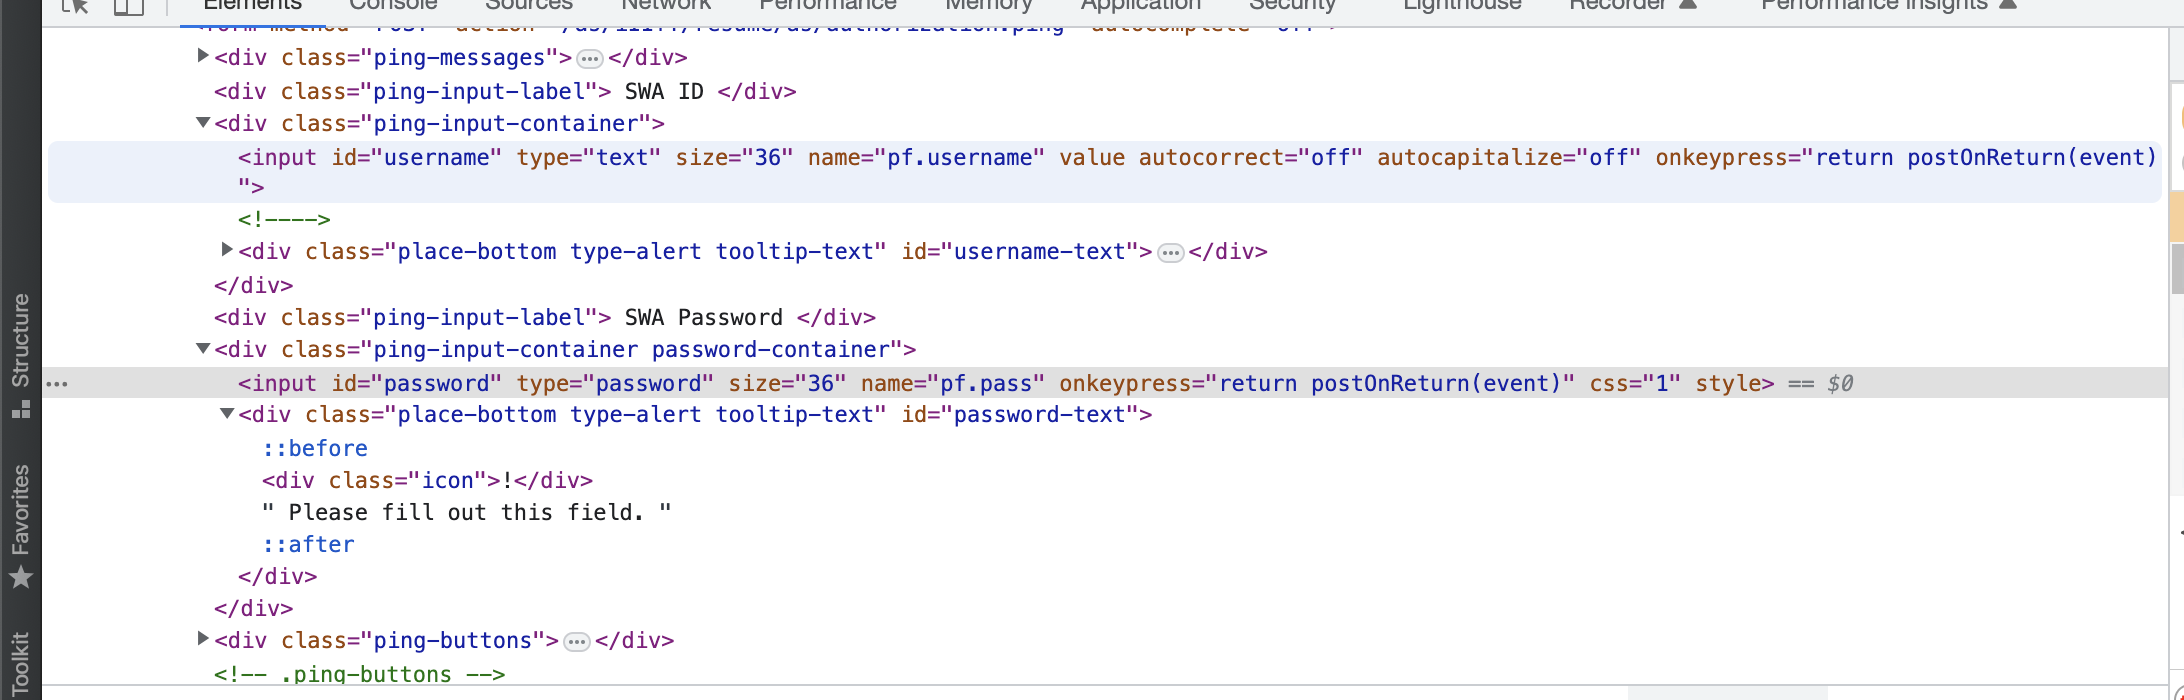Image resolution: width=2184 pixels, height=700 pixels.
Task: Select the ::before pseudo-element
Action: [x=315, y=449]
